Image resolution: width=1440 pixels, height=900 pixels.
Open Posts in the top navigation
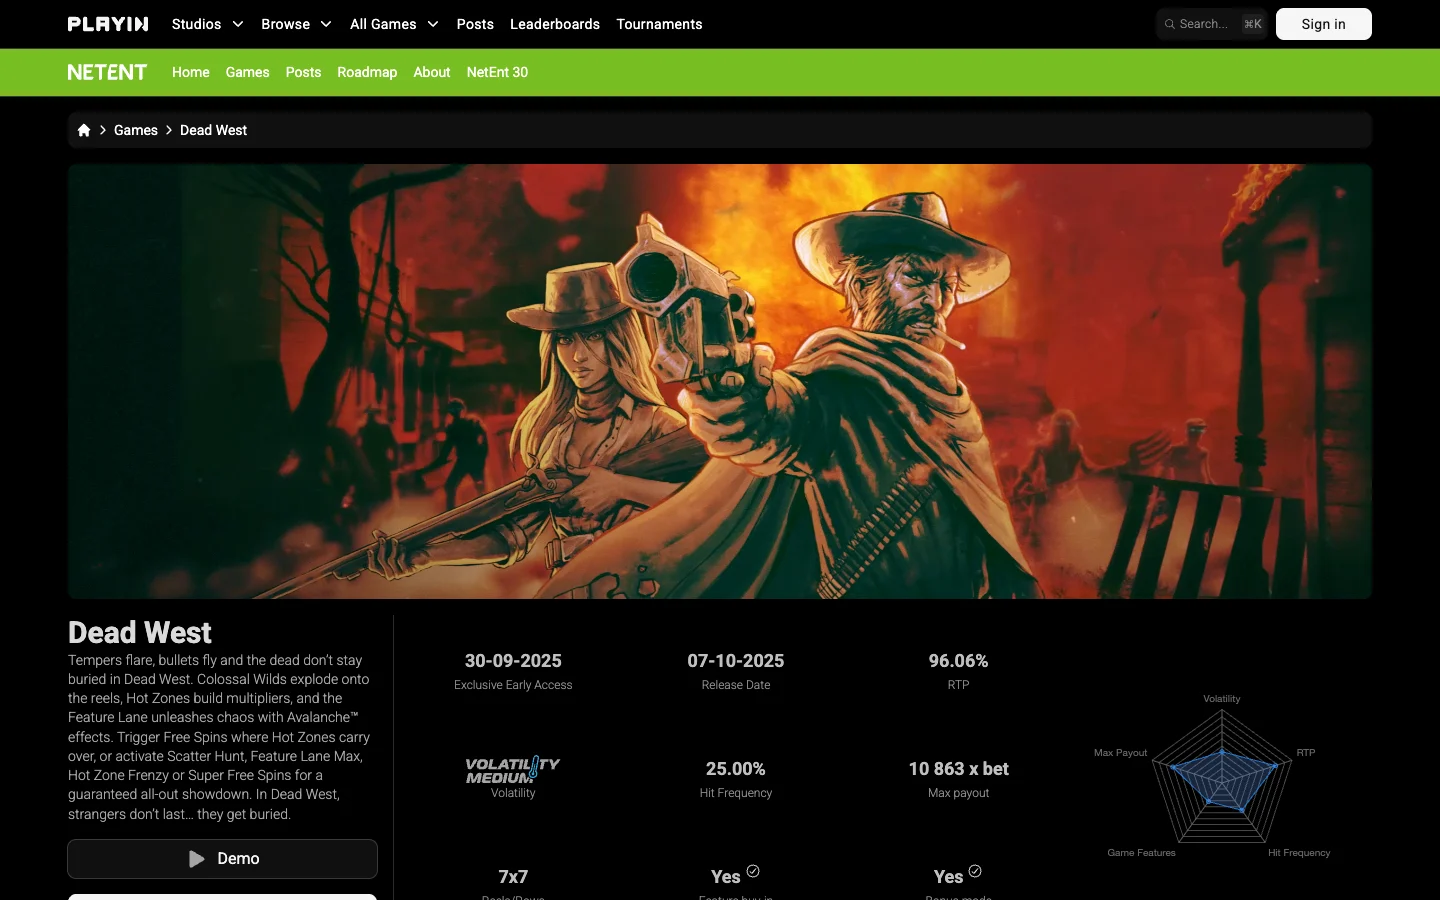click(x=475, y=24)
